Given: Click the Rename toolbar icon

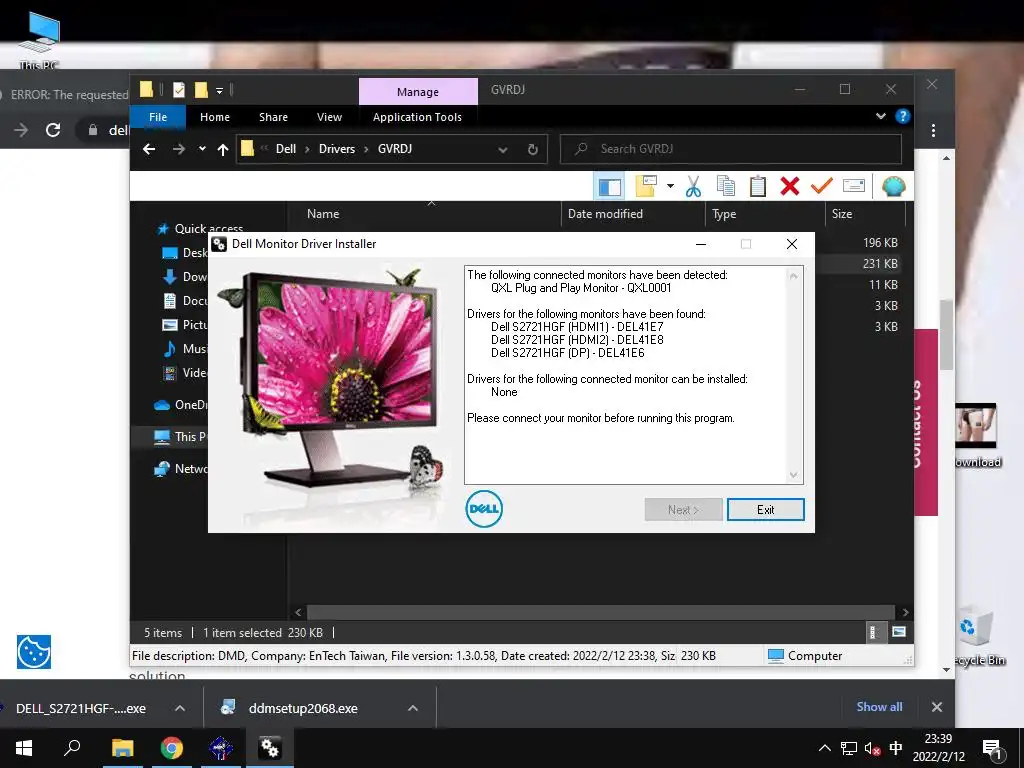Looking at the screenshot, I should coord(854,186).
